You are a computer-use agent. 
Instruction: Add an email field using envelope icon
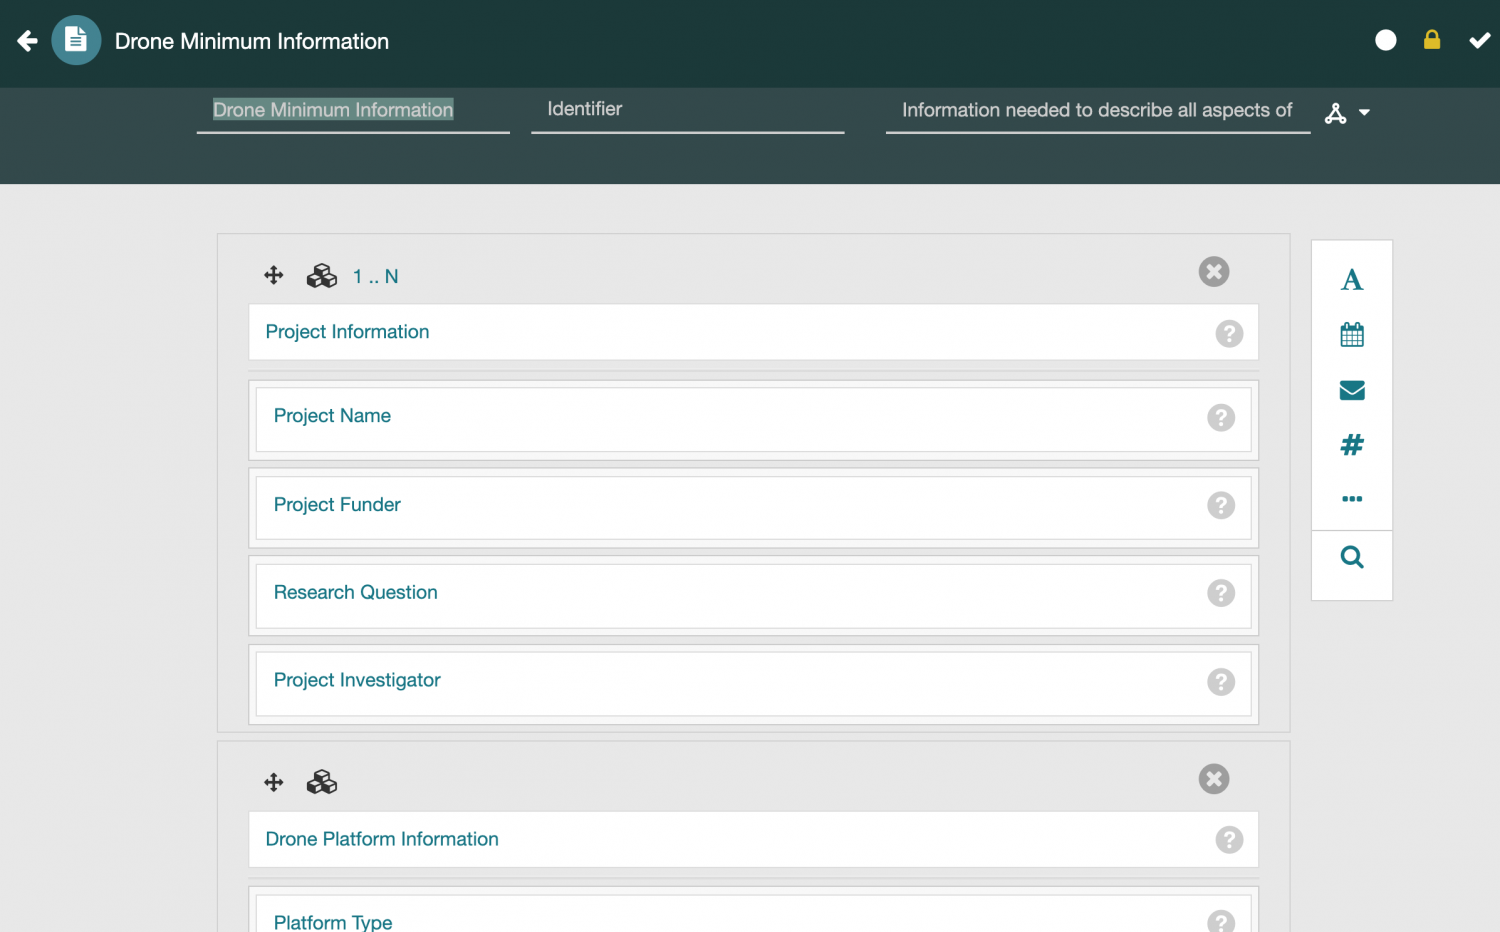[x=1351, y=390]
